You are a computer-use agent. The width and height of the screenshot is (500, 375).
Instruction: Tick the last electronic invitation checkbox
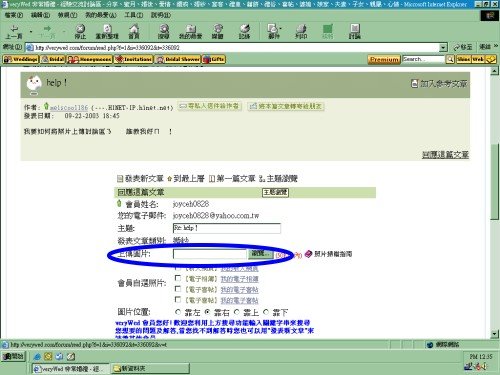pyautogui.click(x=178, y=299)
